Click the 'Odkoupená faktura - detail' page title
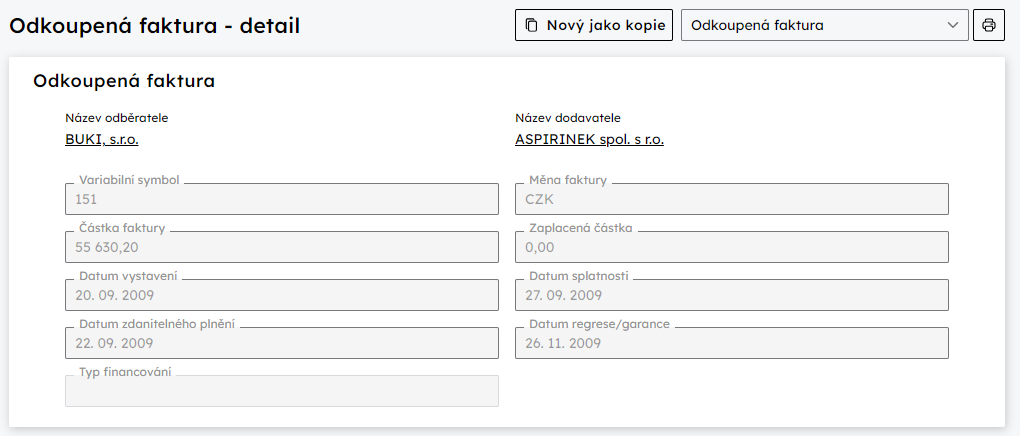Viewport: 1020px width, 436px height. click(x=155, y=26)
